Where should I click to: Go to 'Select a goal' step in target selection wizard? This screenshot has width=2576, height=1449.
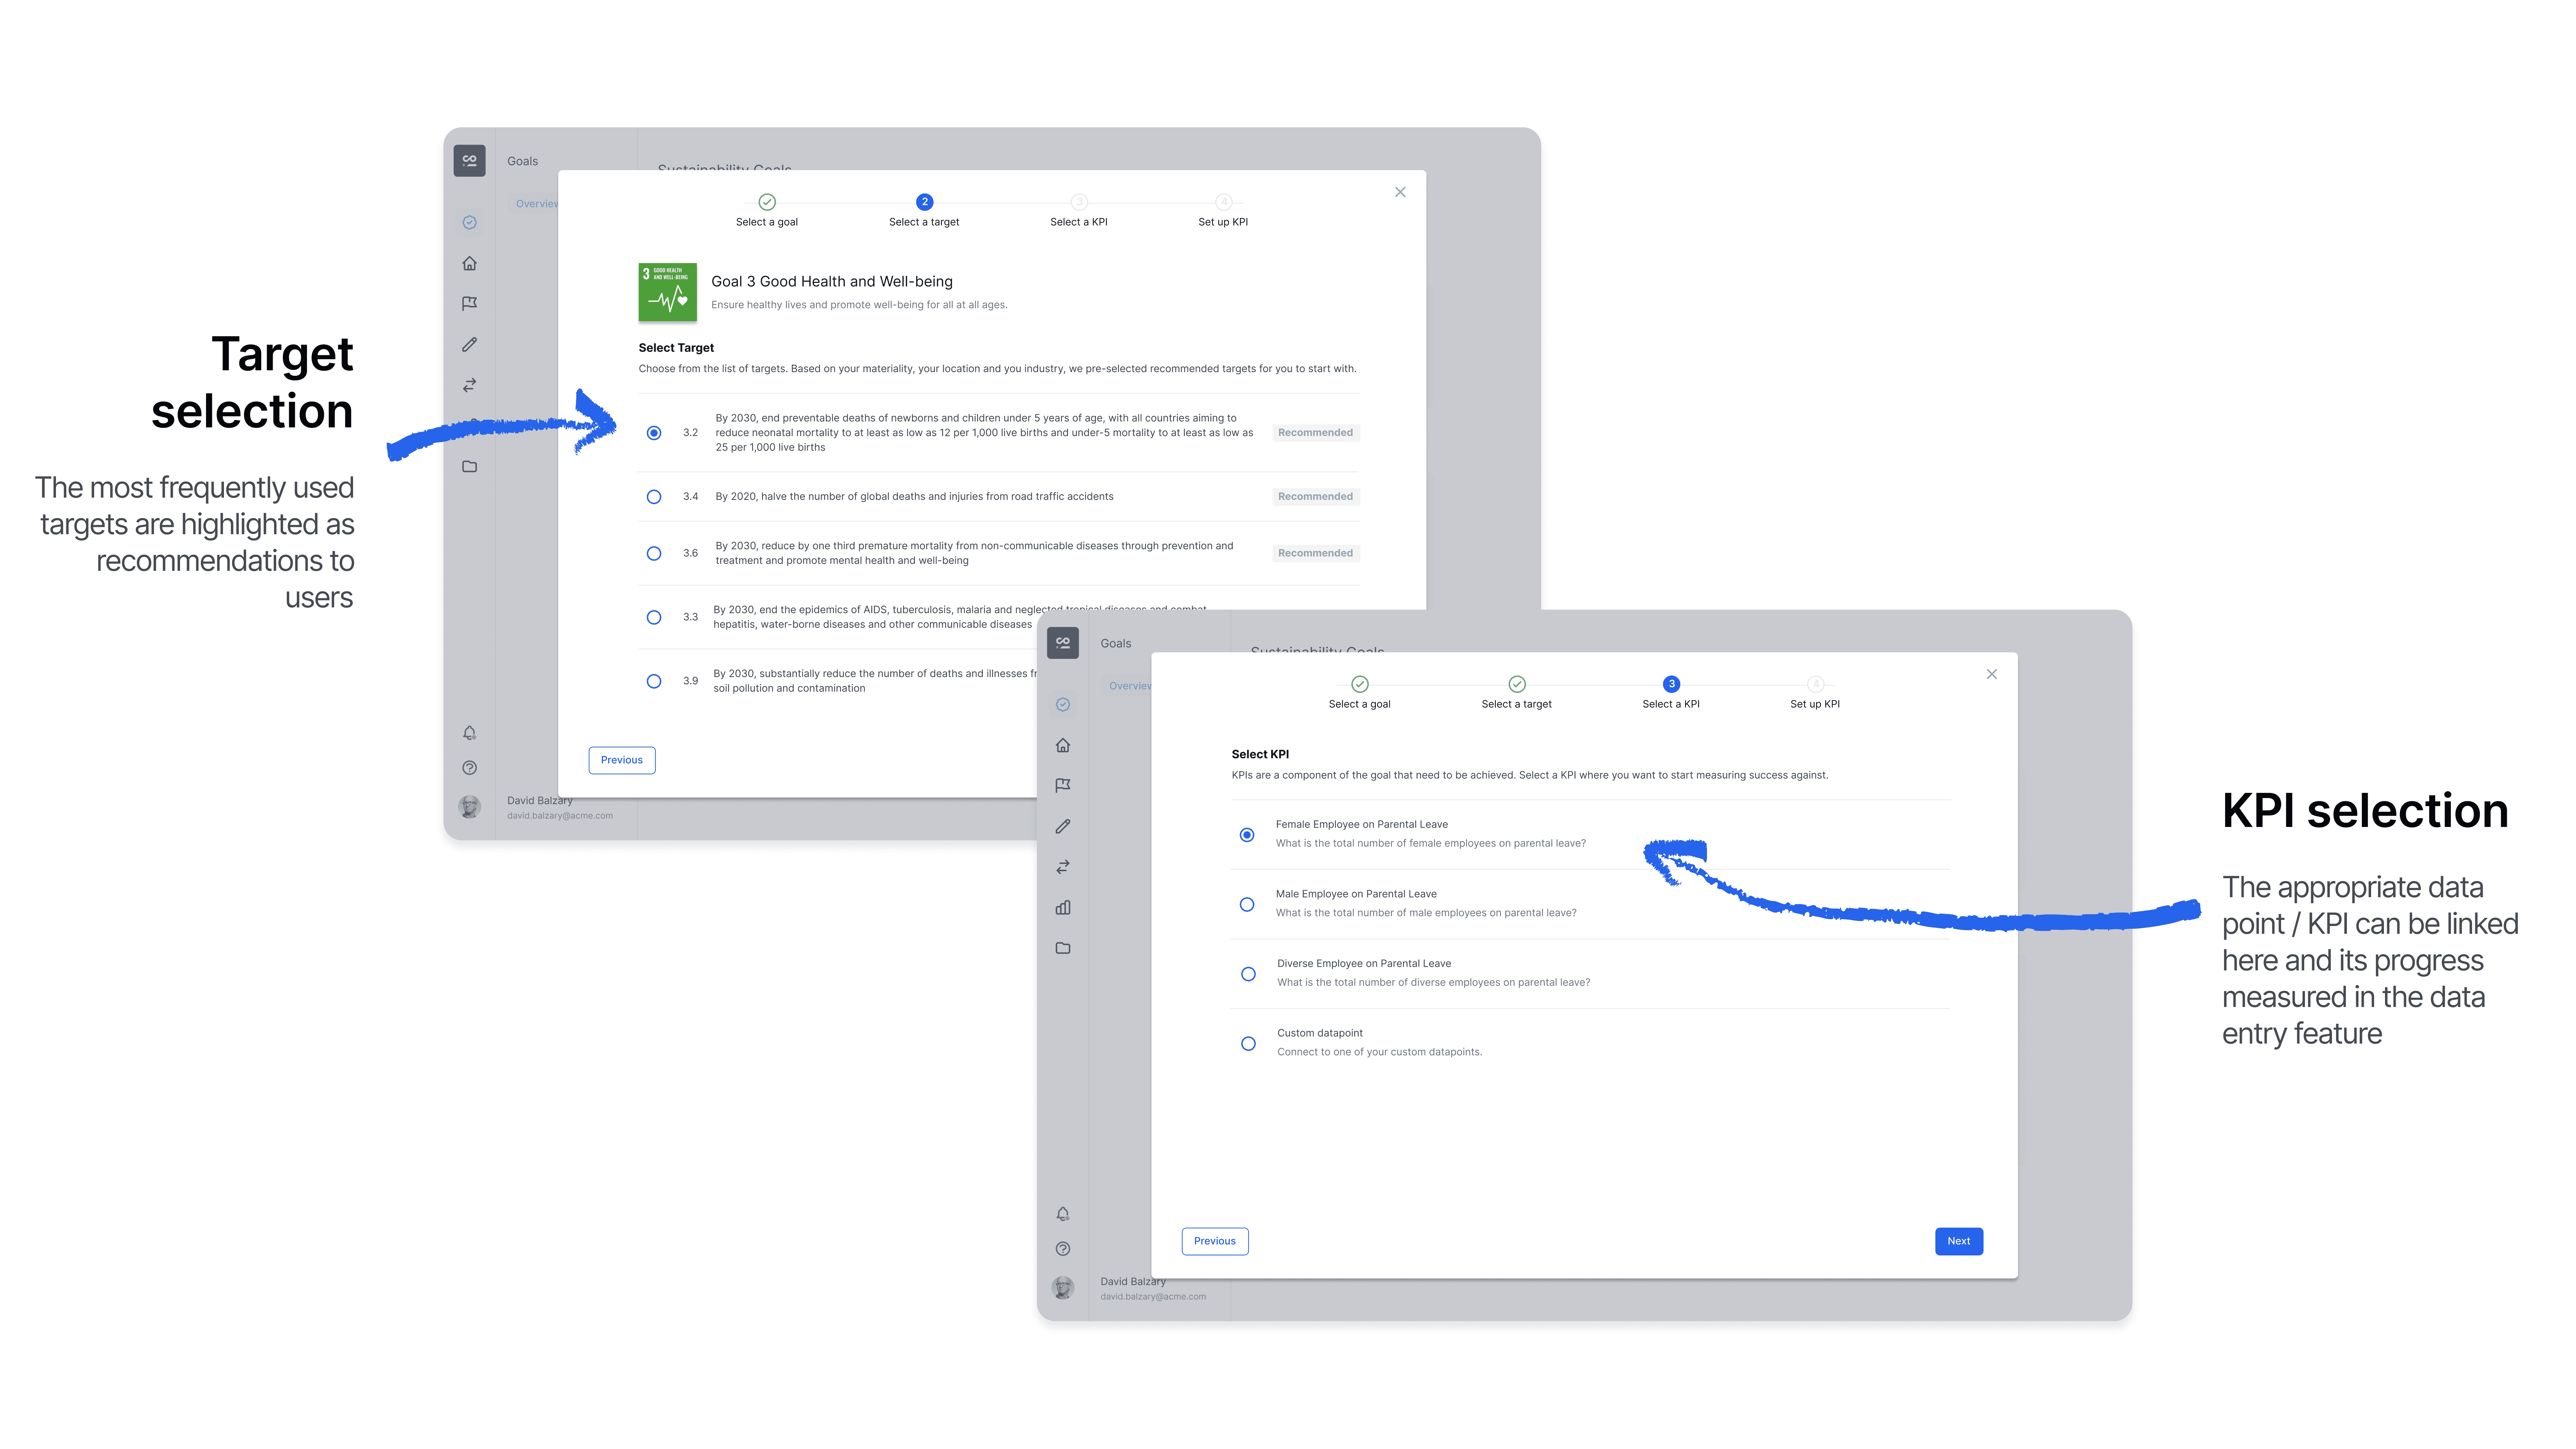(767, 211)
